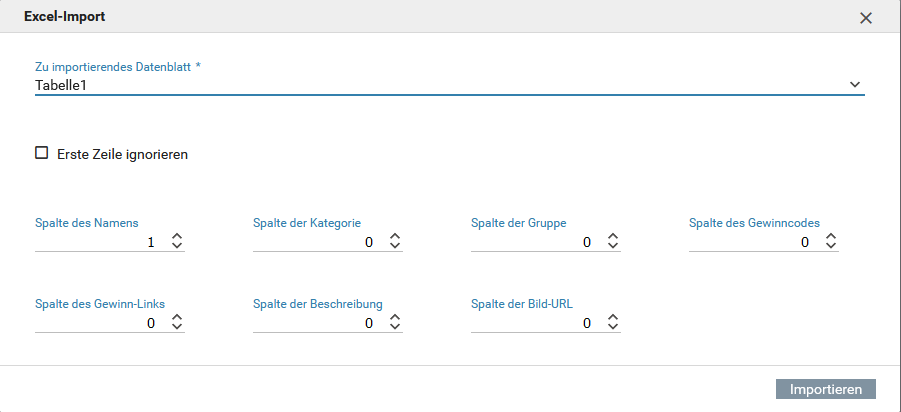Increase Spalte des Gewinn-Links value
The width and height of the screenshot is (901, 412).
(x=177, y=318)
